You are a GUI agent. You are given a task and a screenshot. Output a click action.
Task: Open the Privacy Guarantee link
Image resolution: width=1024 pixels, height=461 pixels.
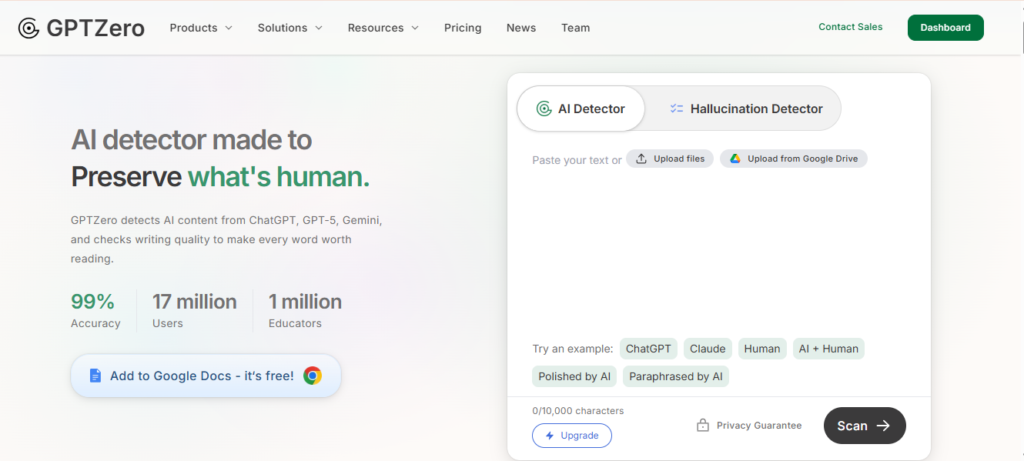(x=749, y=425)
